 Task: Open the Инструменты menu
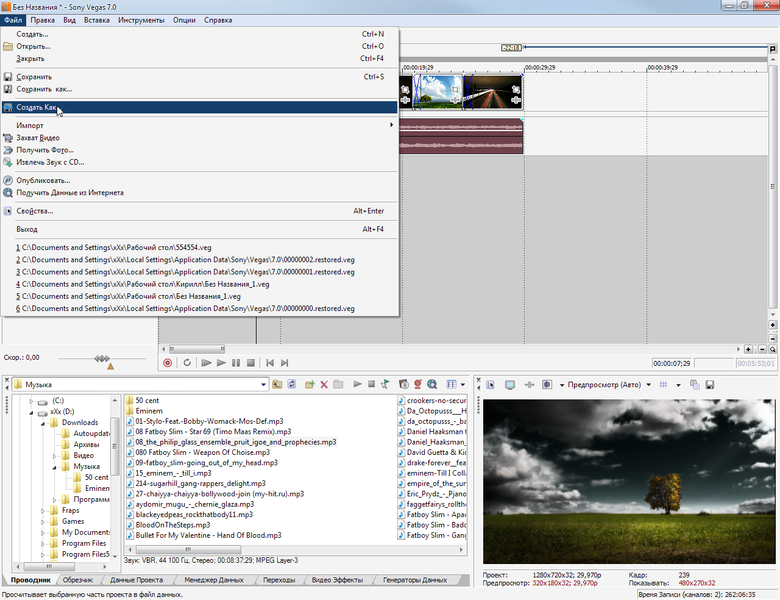click(141, 20)
